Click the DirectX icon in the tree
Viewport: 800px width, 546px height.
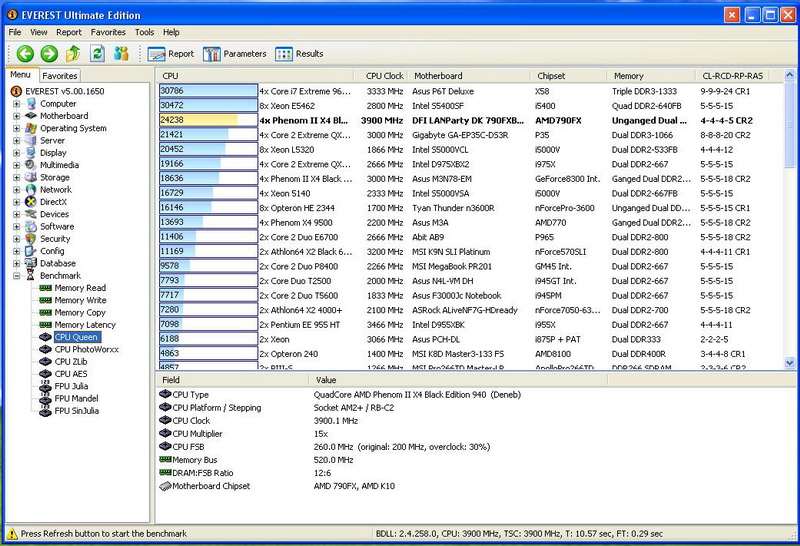tap(31, 202)
